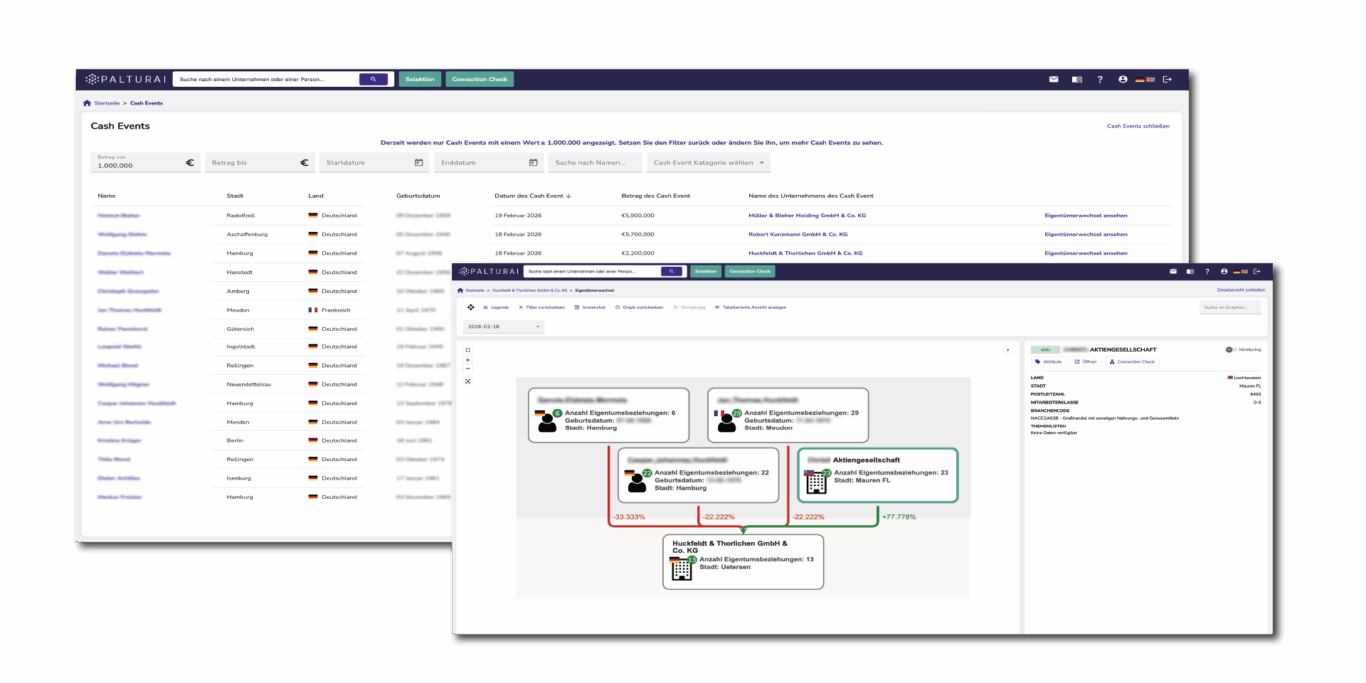Screen dimensions: 1366x683
Task: Open the Attribute tab in the detail panel
Action: [x=1048, y=361]
